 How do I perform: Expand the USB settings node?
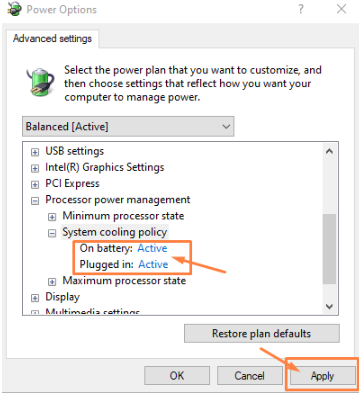35,152
